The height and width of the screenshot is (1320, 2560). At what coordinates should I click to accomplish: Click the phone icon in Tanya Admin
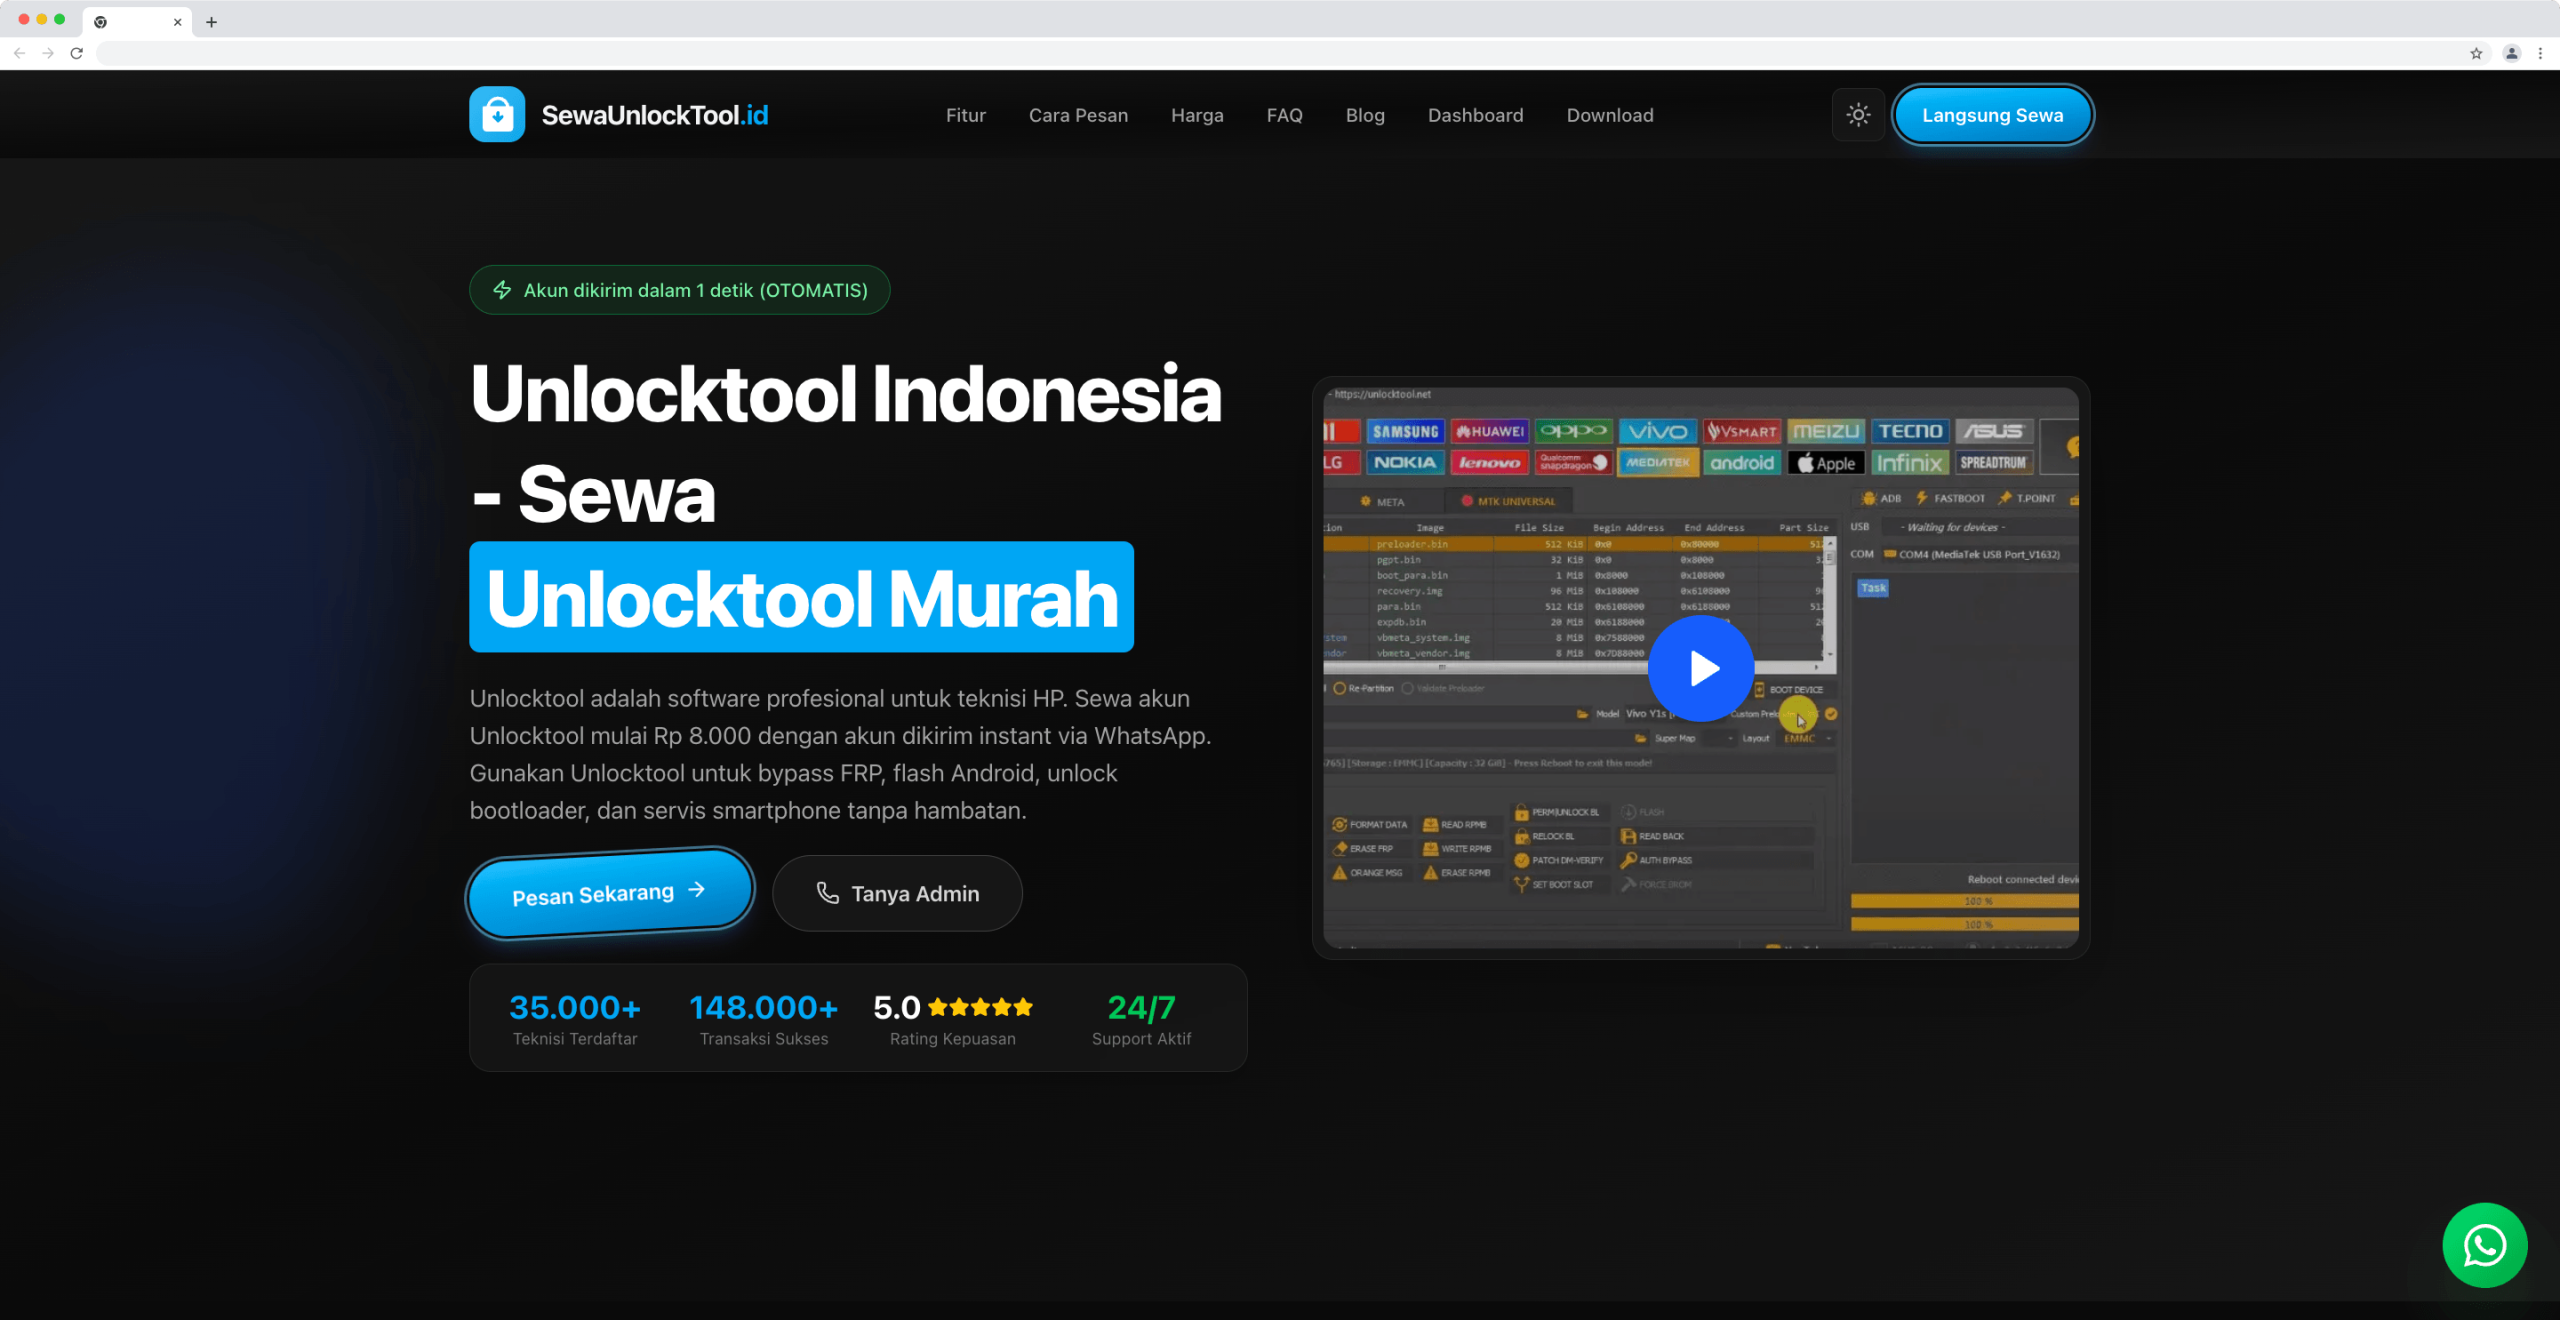pos(827,893)
